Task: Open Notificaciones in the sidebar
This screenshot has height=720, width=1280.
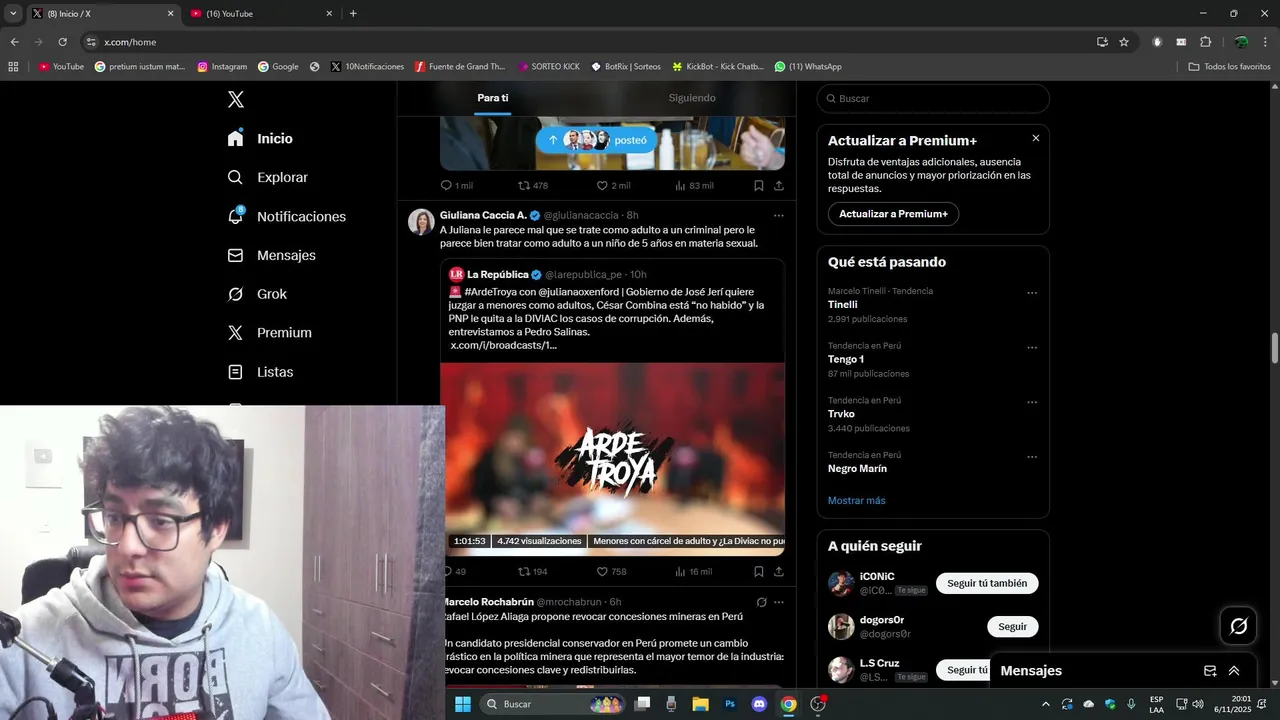Action: click(x=286, y=216)
